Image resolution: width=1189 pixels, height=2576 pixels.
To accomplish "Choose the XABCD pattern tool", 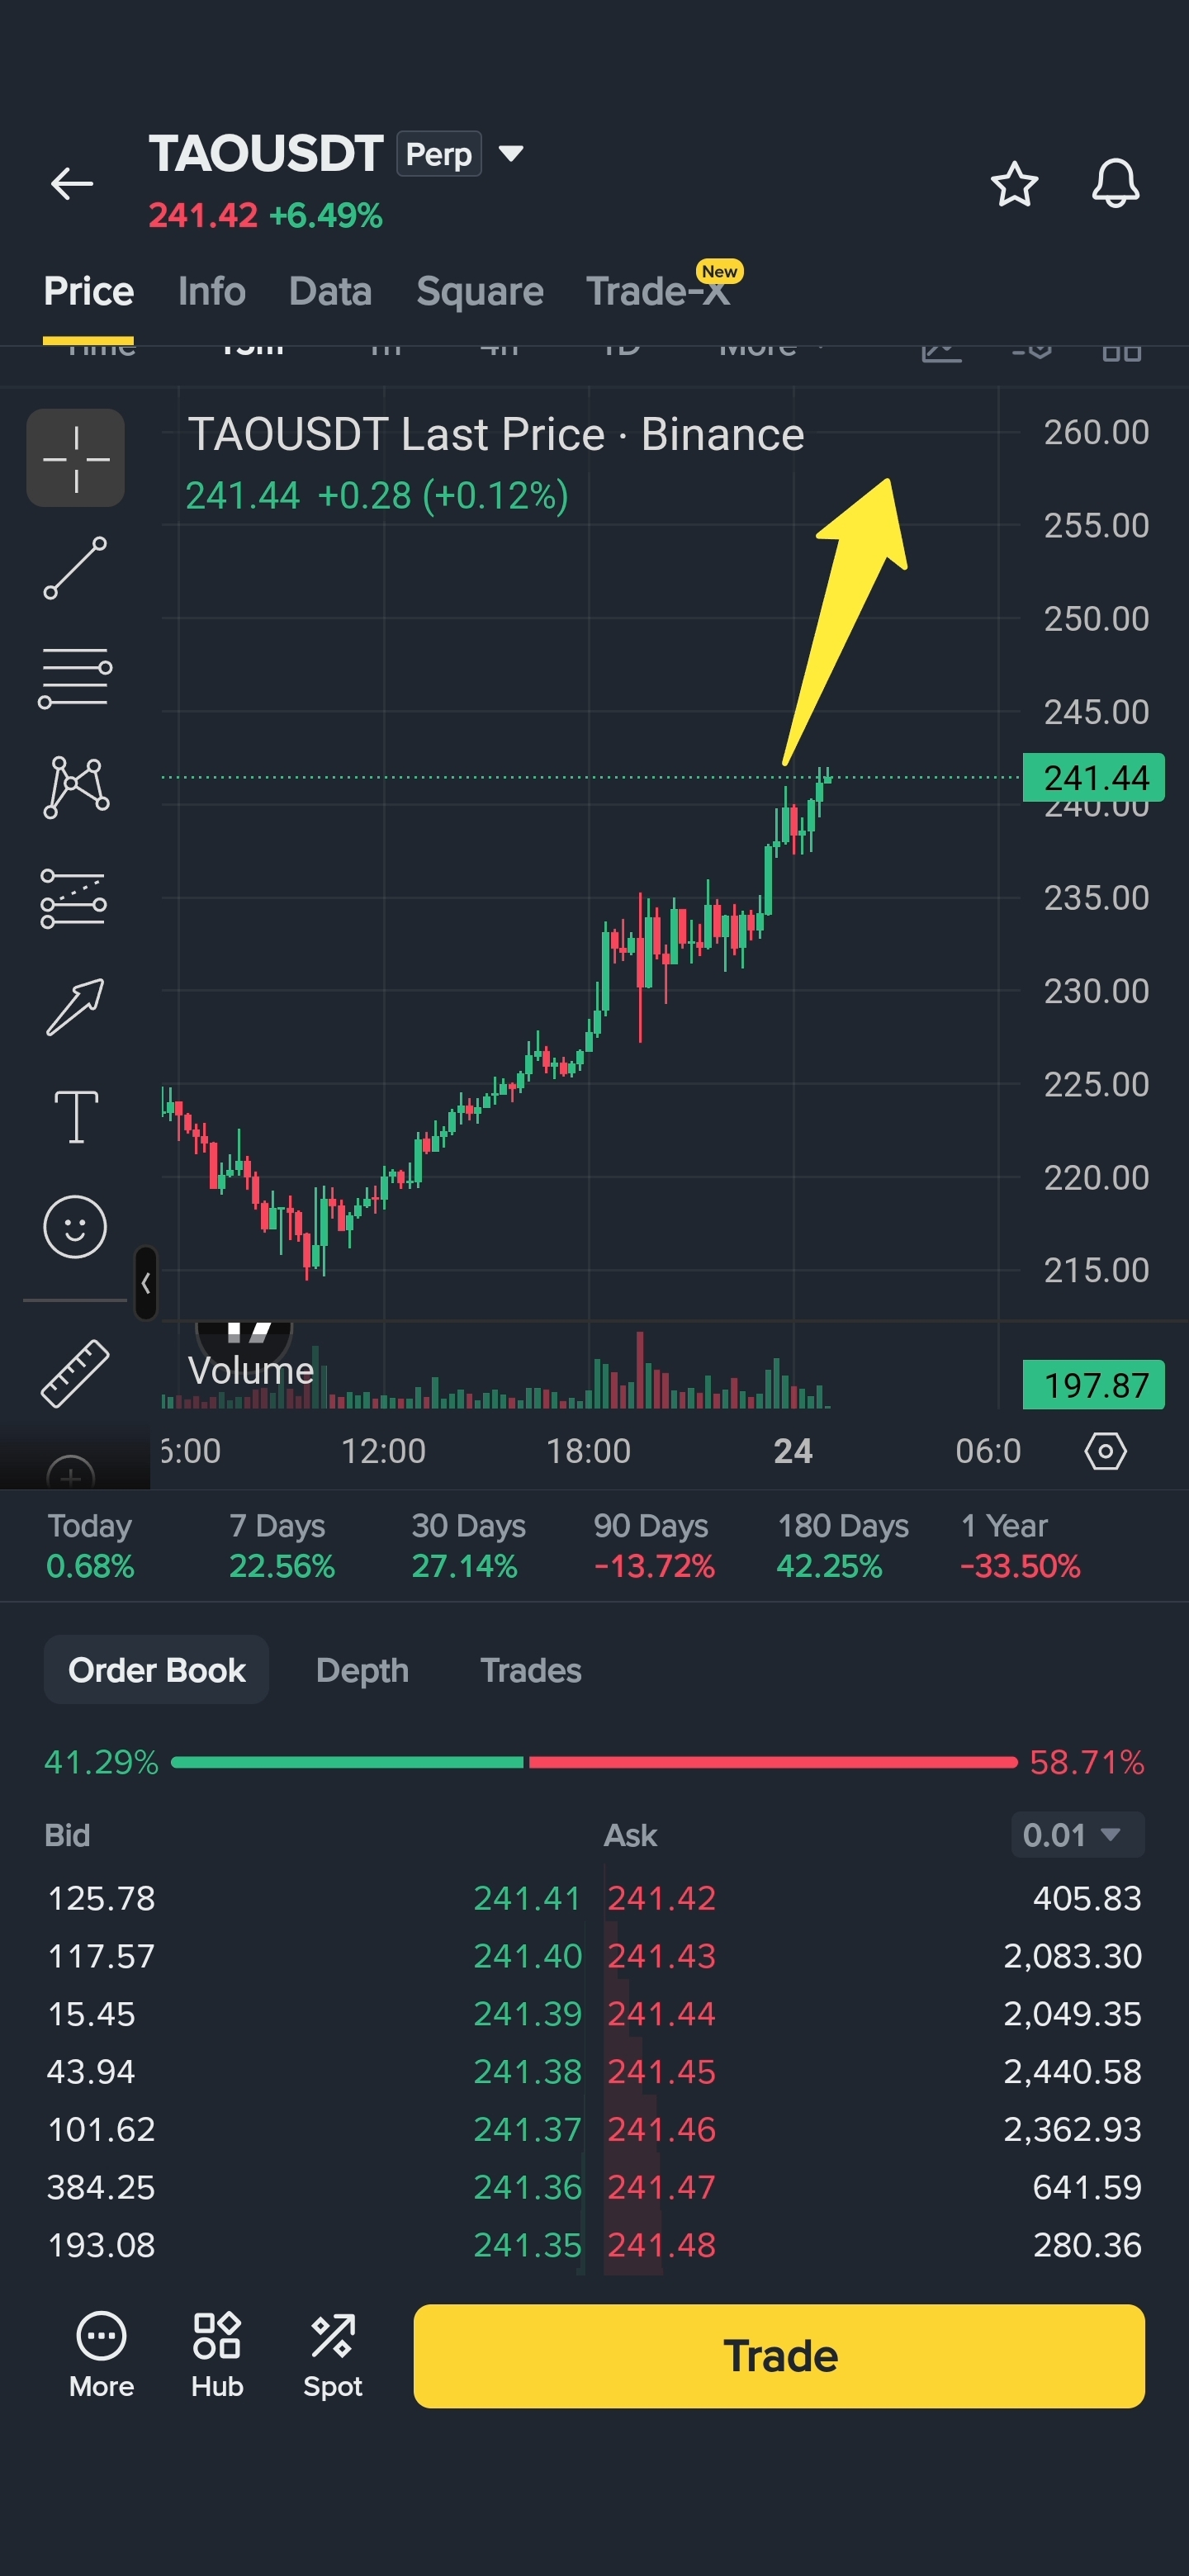I will [76, 787].
